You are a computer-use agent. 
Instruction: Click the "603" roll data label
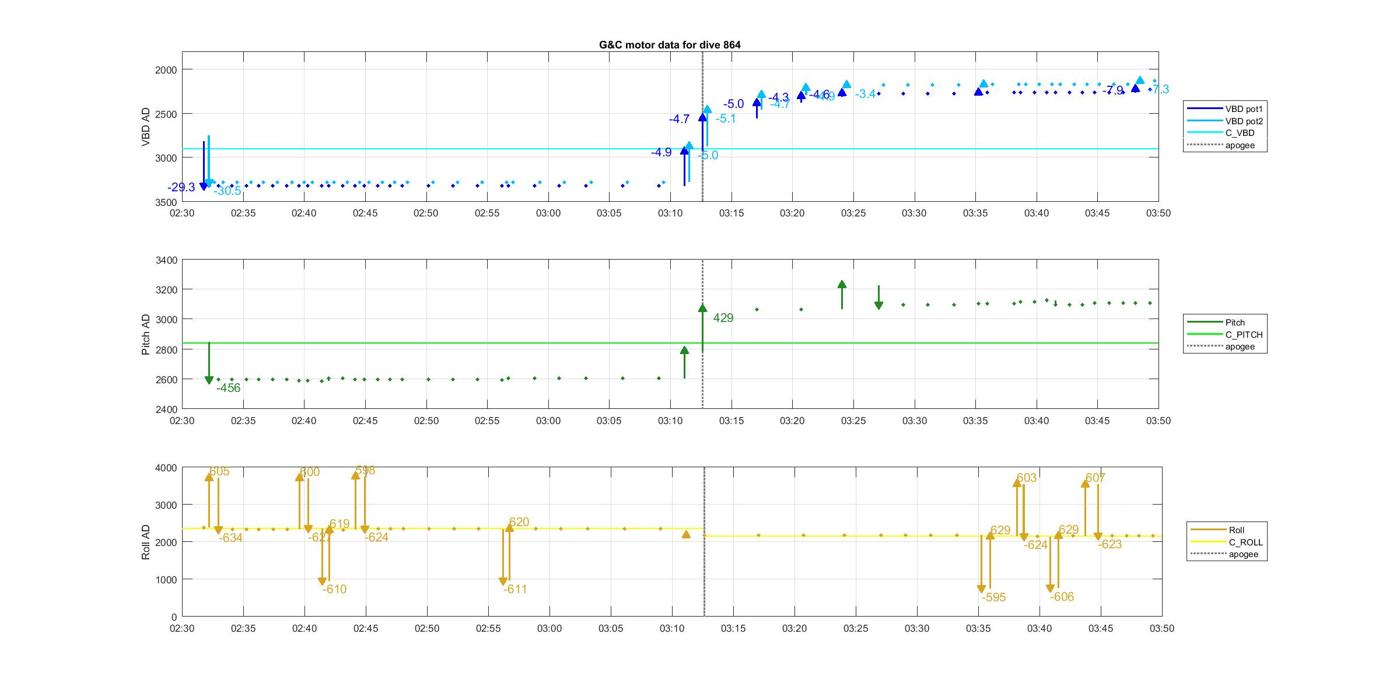pos(1027,478)
